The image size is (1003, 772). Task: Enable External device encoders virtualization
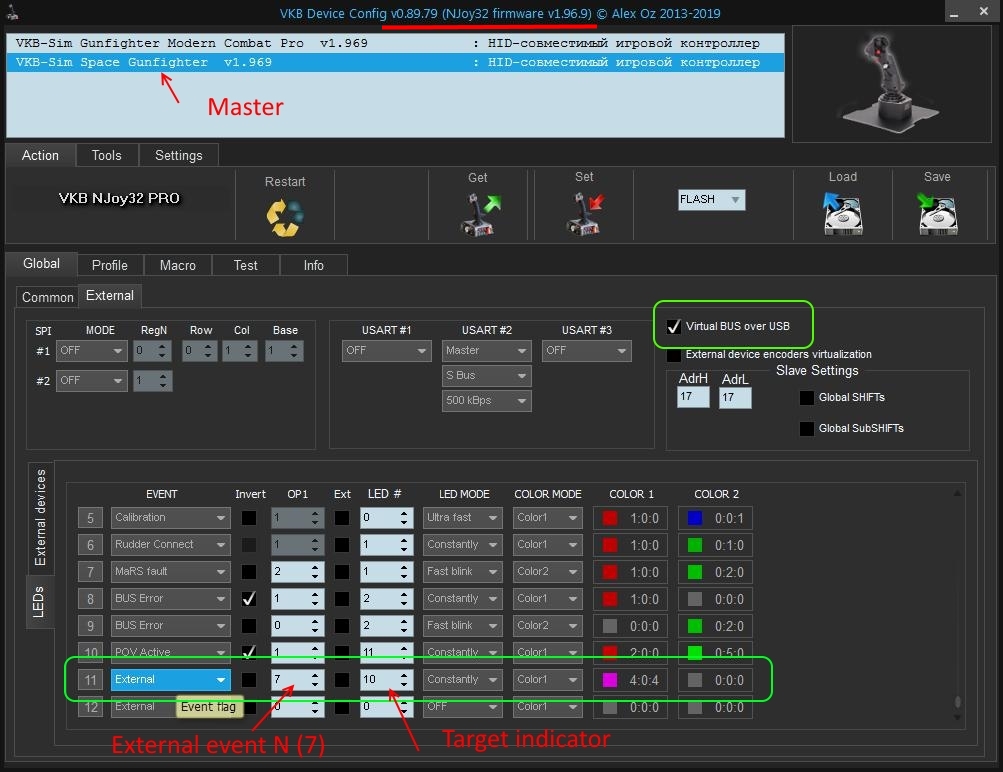coord(674,355)
